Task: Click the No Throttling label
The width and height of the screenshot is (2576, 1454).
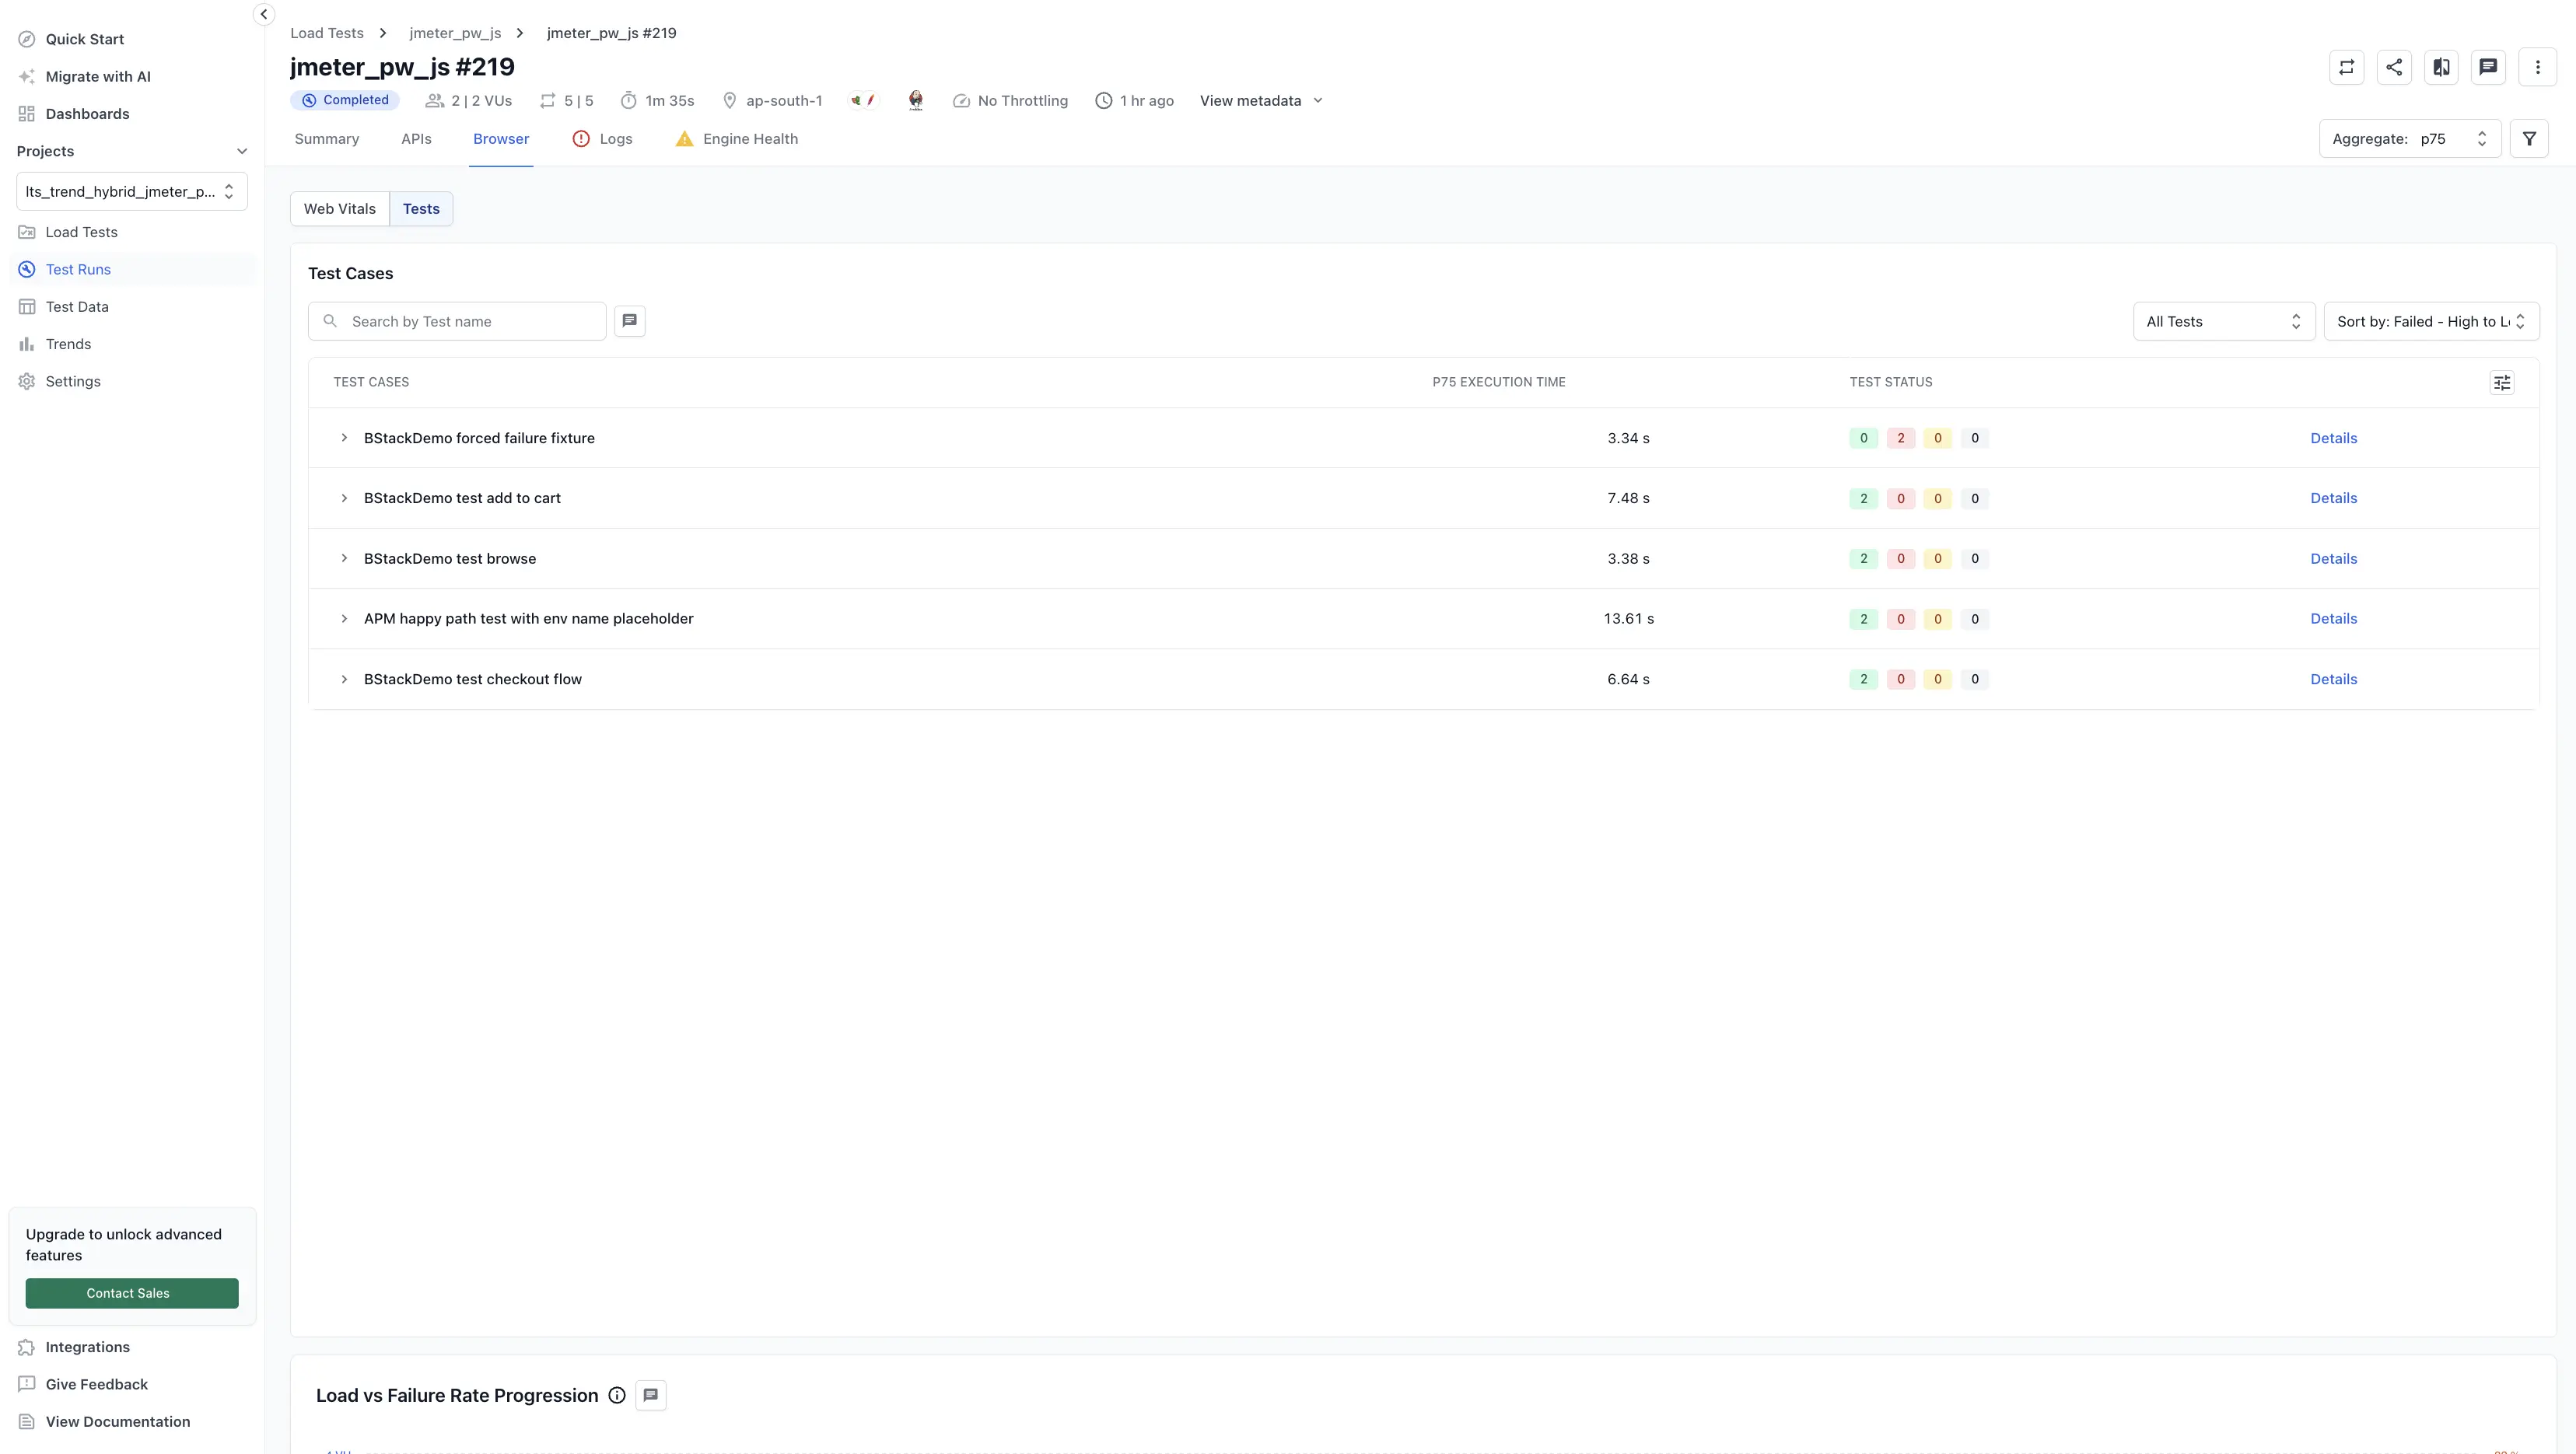Action: click(x=1022, y=101)
